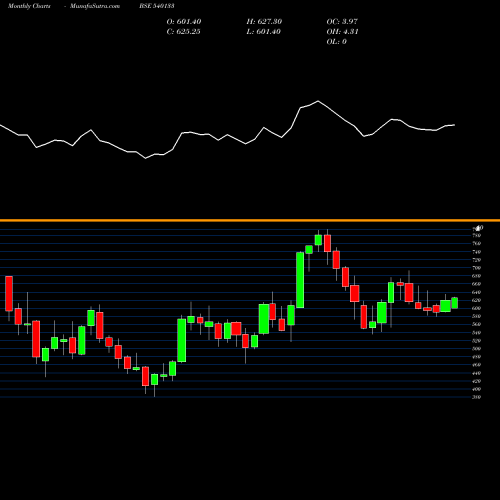This screenshot has height=500, width=500.
Task: Click the 500 price axis label
Action: [477, 349]
